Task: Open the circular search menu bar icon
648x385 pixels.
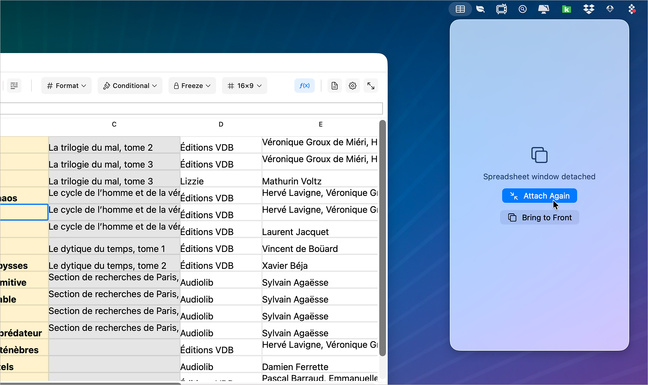Action: (522, 9)
